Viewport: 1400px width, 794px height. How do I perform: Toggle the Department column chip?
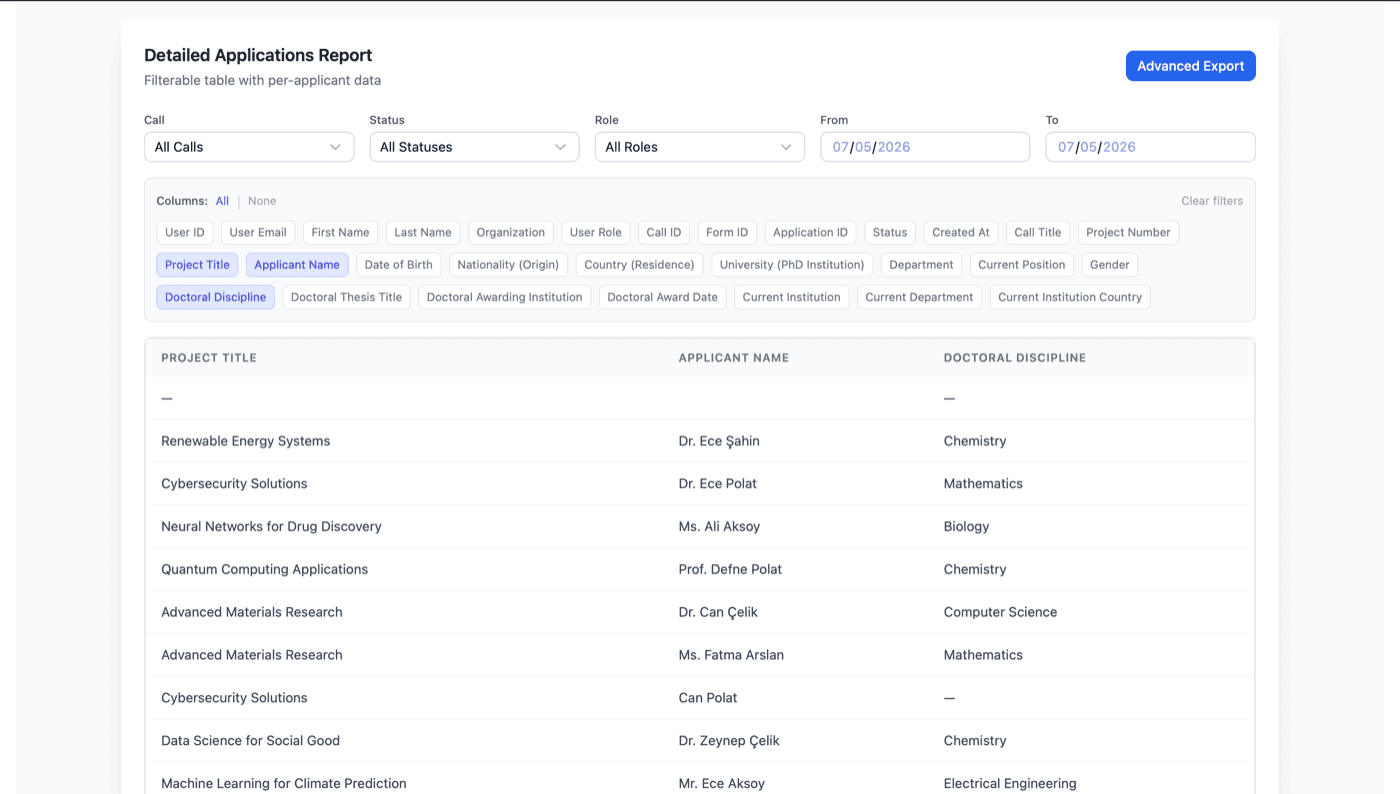tap(921, 265)
